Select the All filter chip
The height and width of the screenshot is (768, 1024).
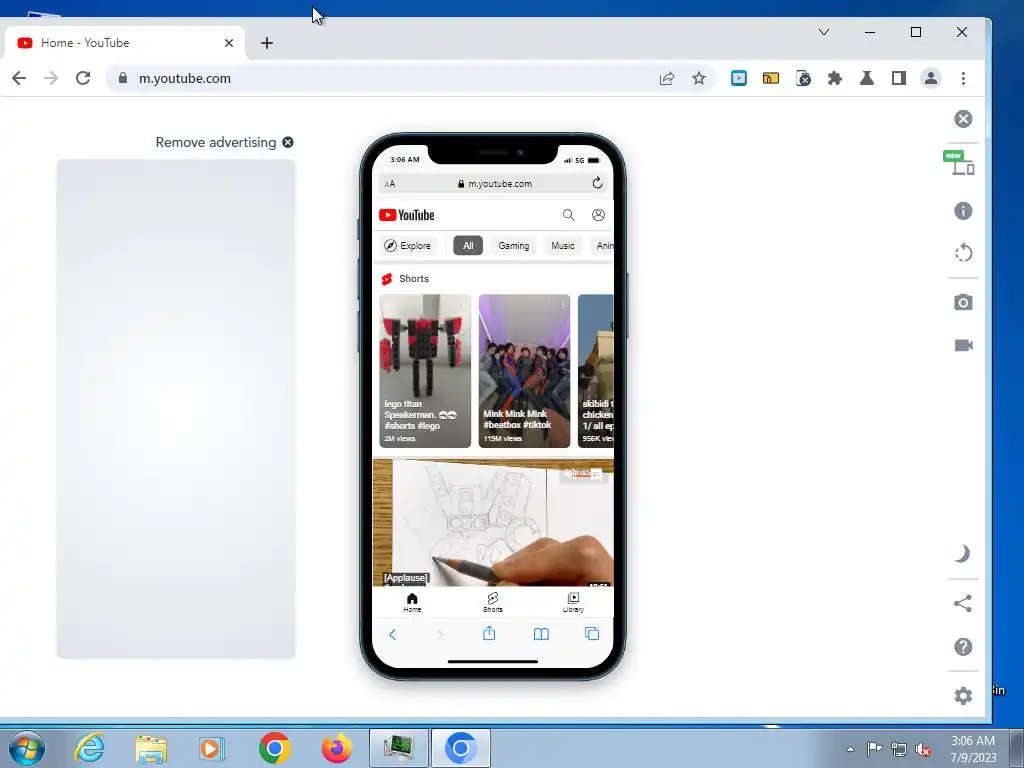(x=468, y=246)
